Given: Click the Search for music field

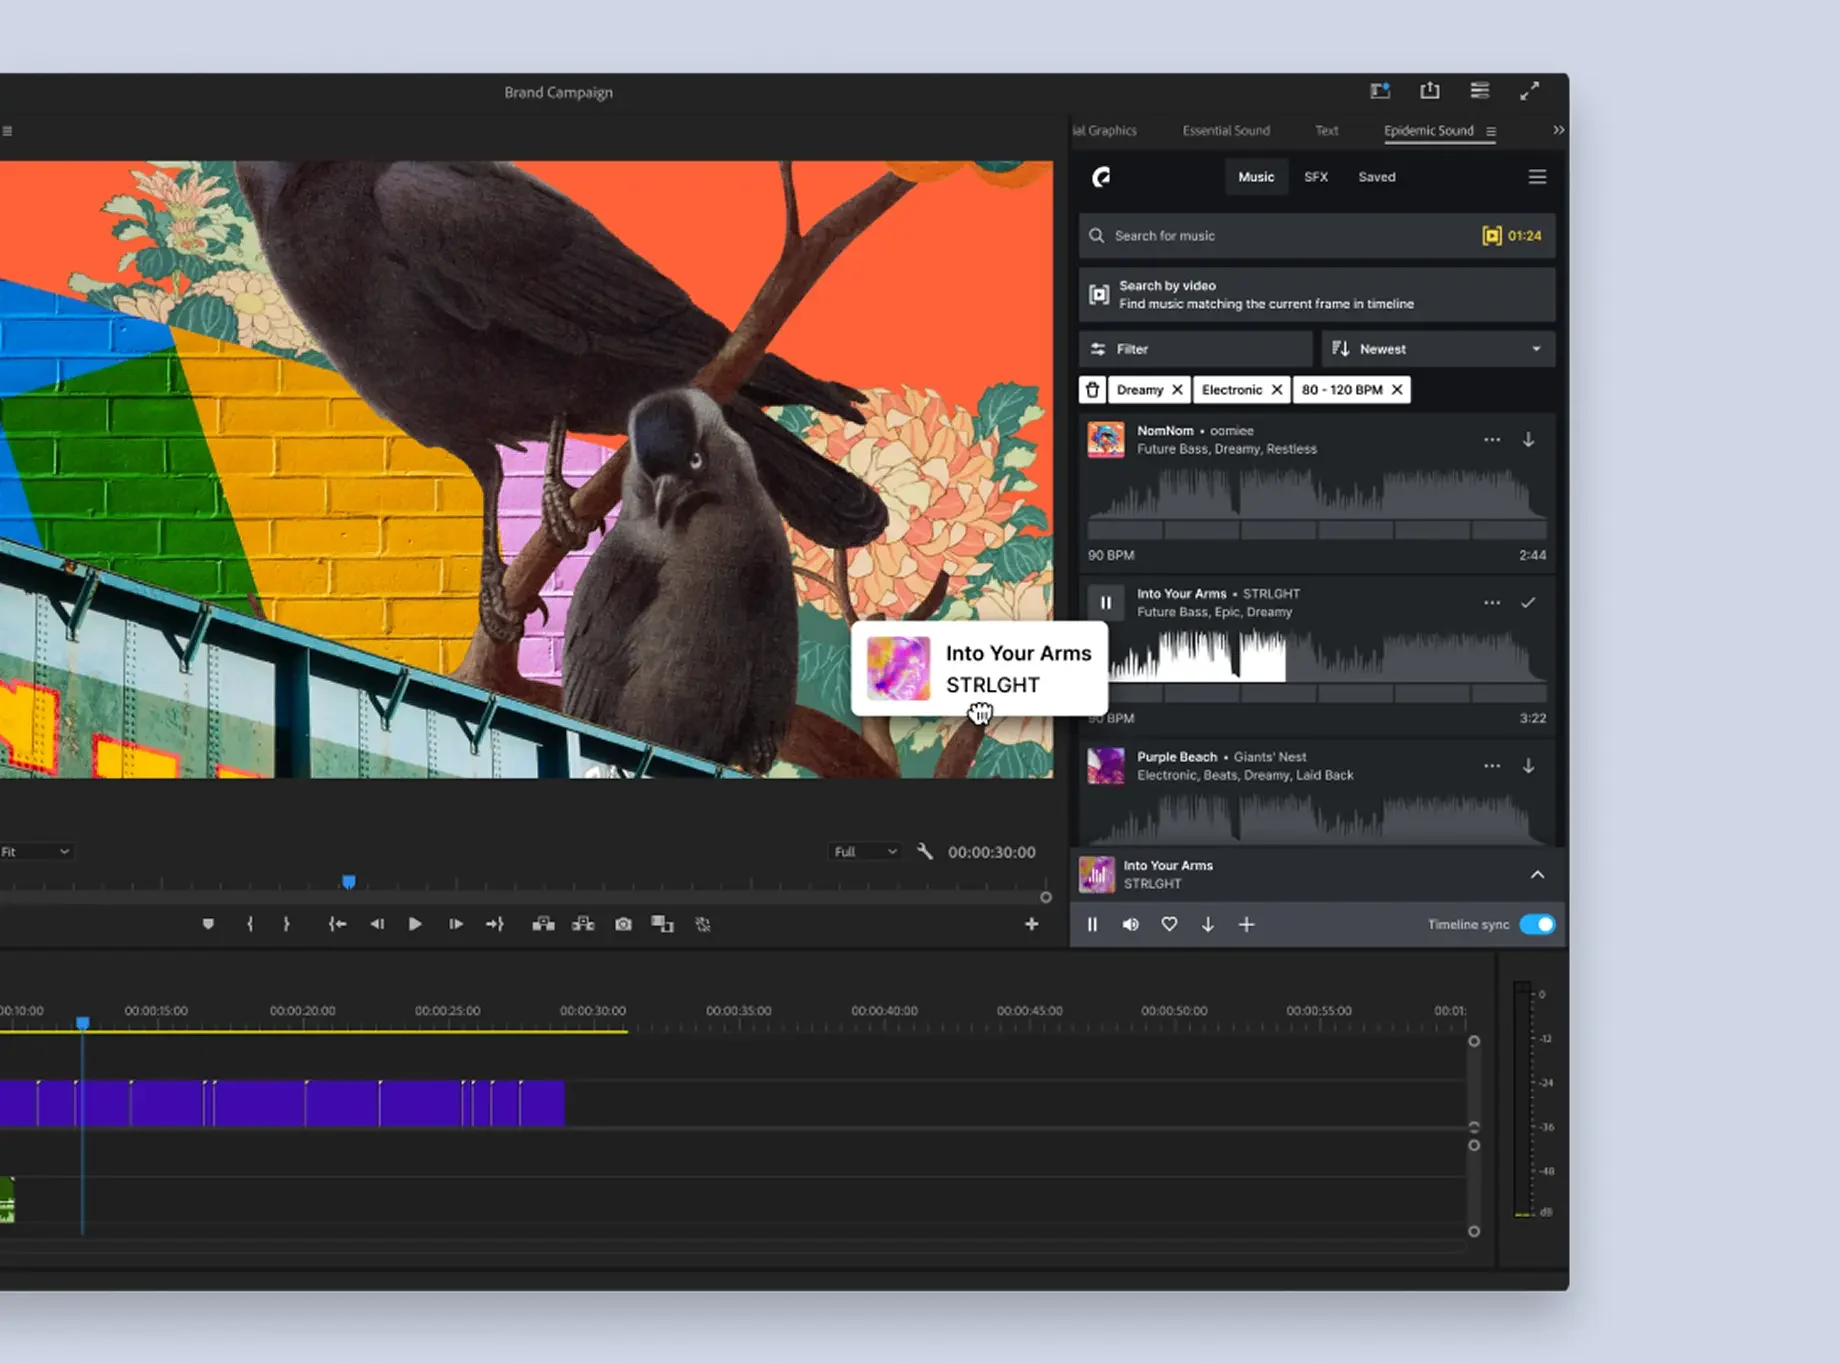Looking at the screenshot, I should pos(1280,236).
